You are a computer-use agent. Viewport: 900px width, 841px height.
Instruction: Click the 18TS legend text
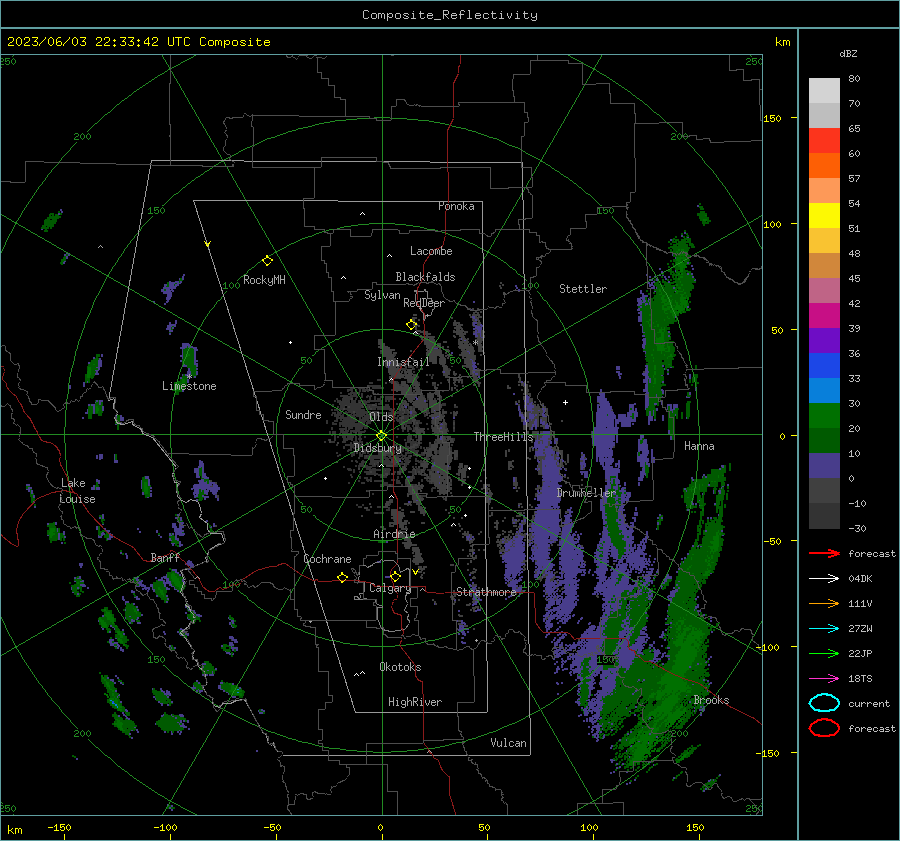pos(860,679)
